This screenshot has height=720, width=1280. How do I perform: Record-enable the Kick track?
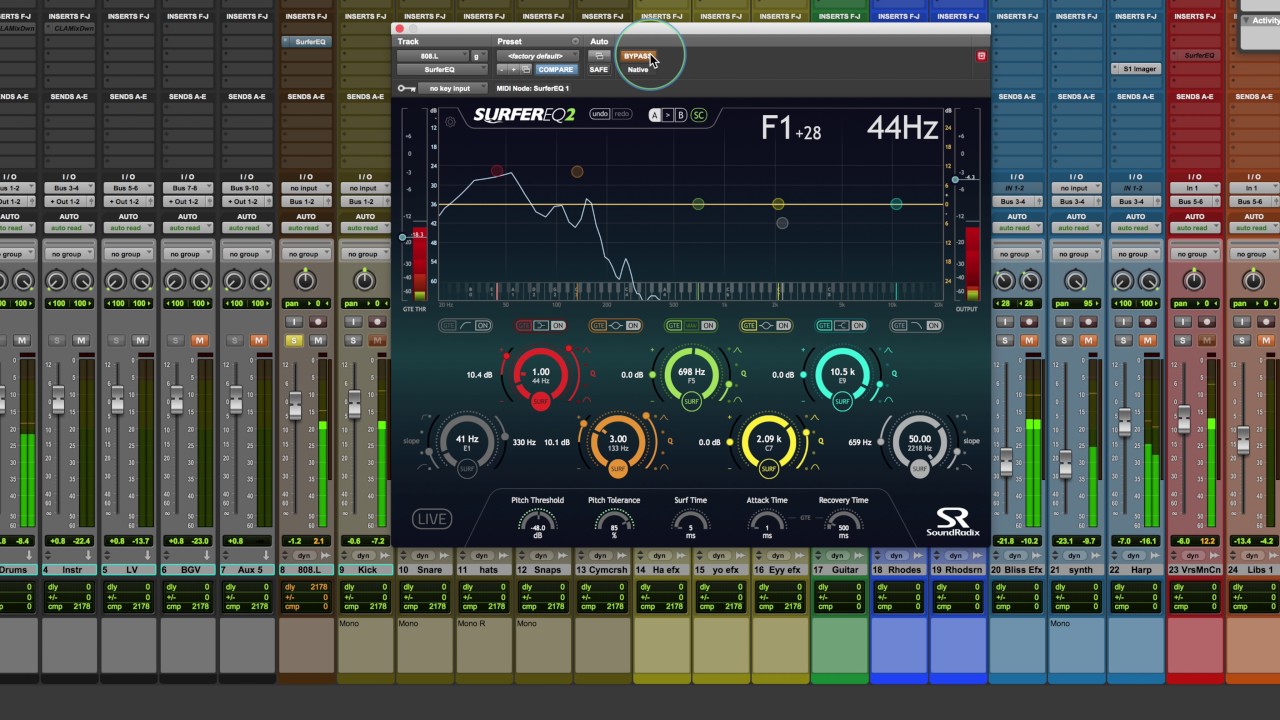coord(377,322)
